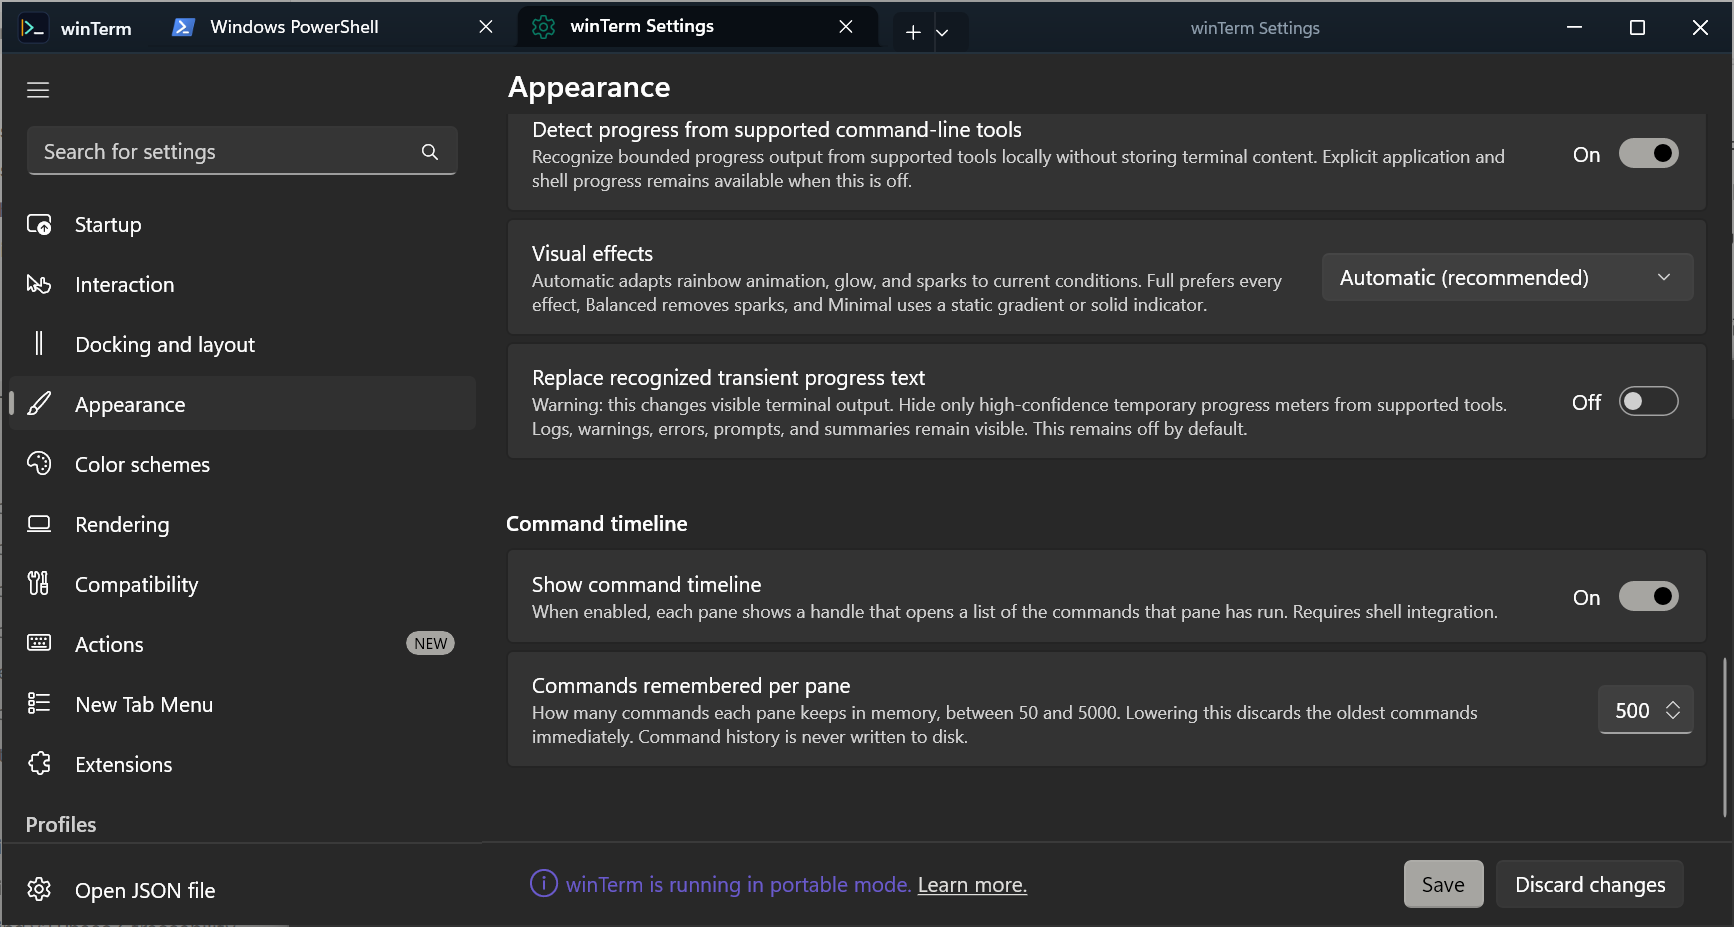The height and width of the screenshot is (927, 1734).
Task: Disable detect progress from command-line tools
Action: 1648,153
